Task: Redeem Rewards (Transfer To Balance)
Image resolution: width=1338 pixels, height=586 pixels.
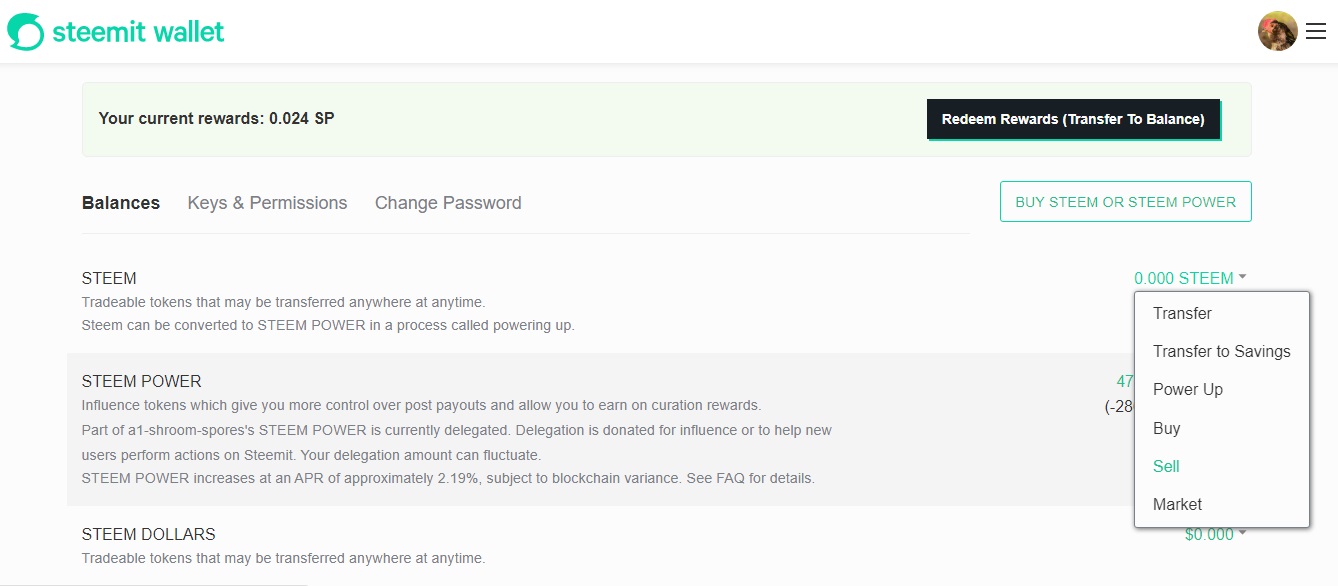Action: [x=1073, y=119]
